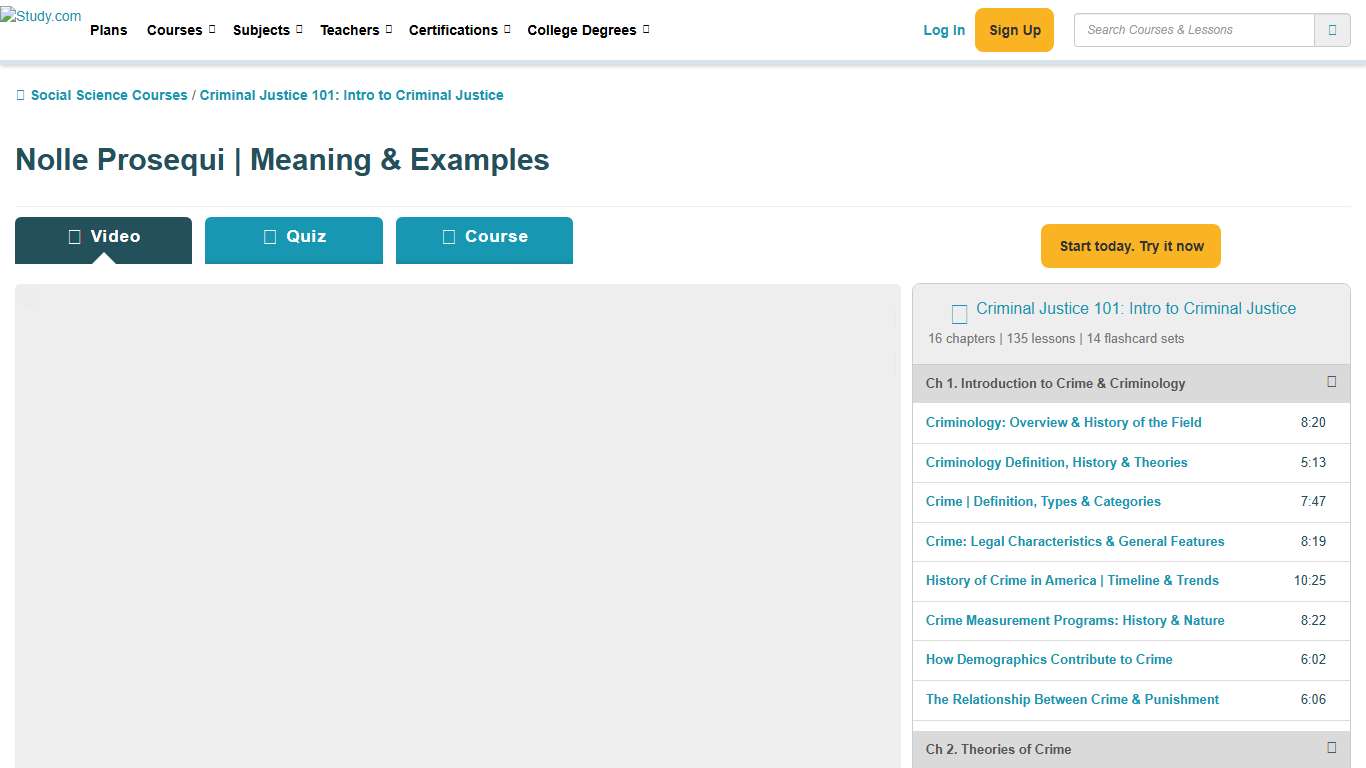
Task: Open the Subjects dropdown menu
Action: pos(267,30)
